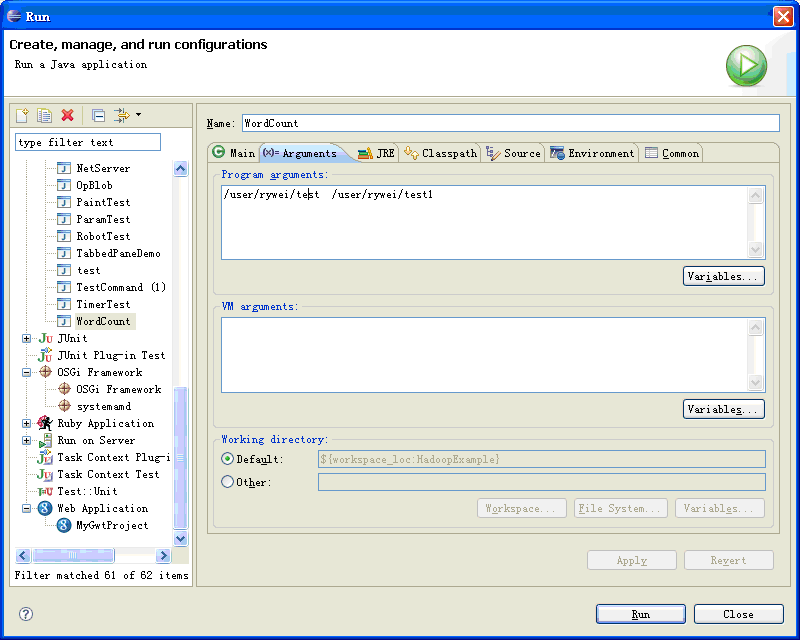
Task: Click the green Run arrow banner graphic
Action: pyautogui.click(x=746, y=65)
